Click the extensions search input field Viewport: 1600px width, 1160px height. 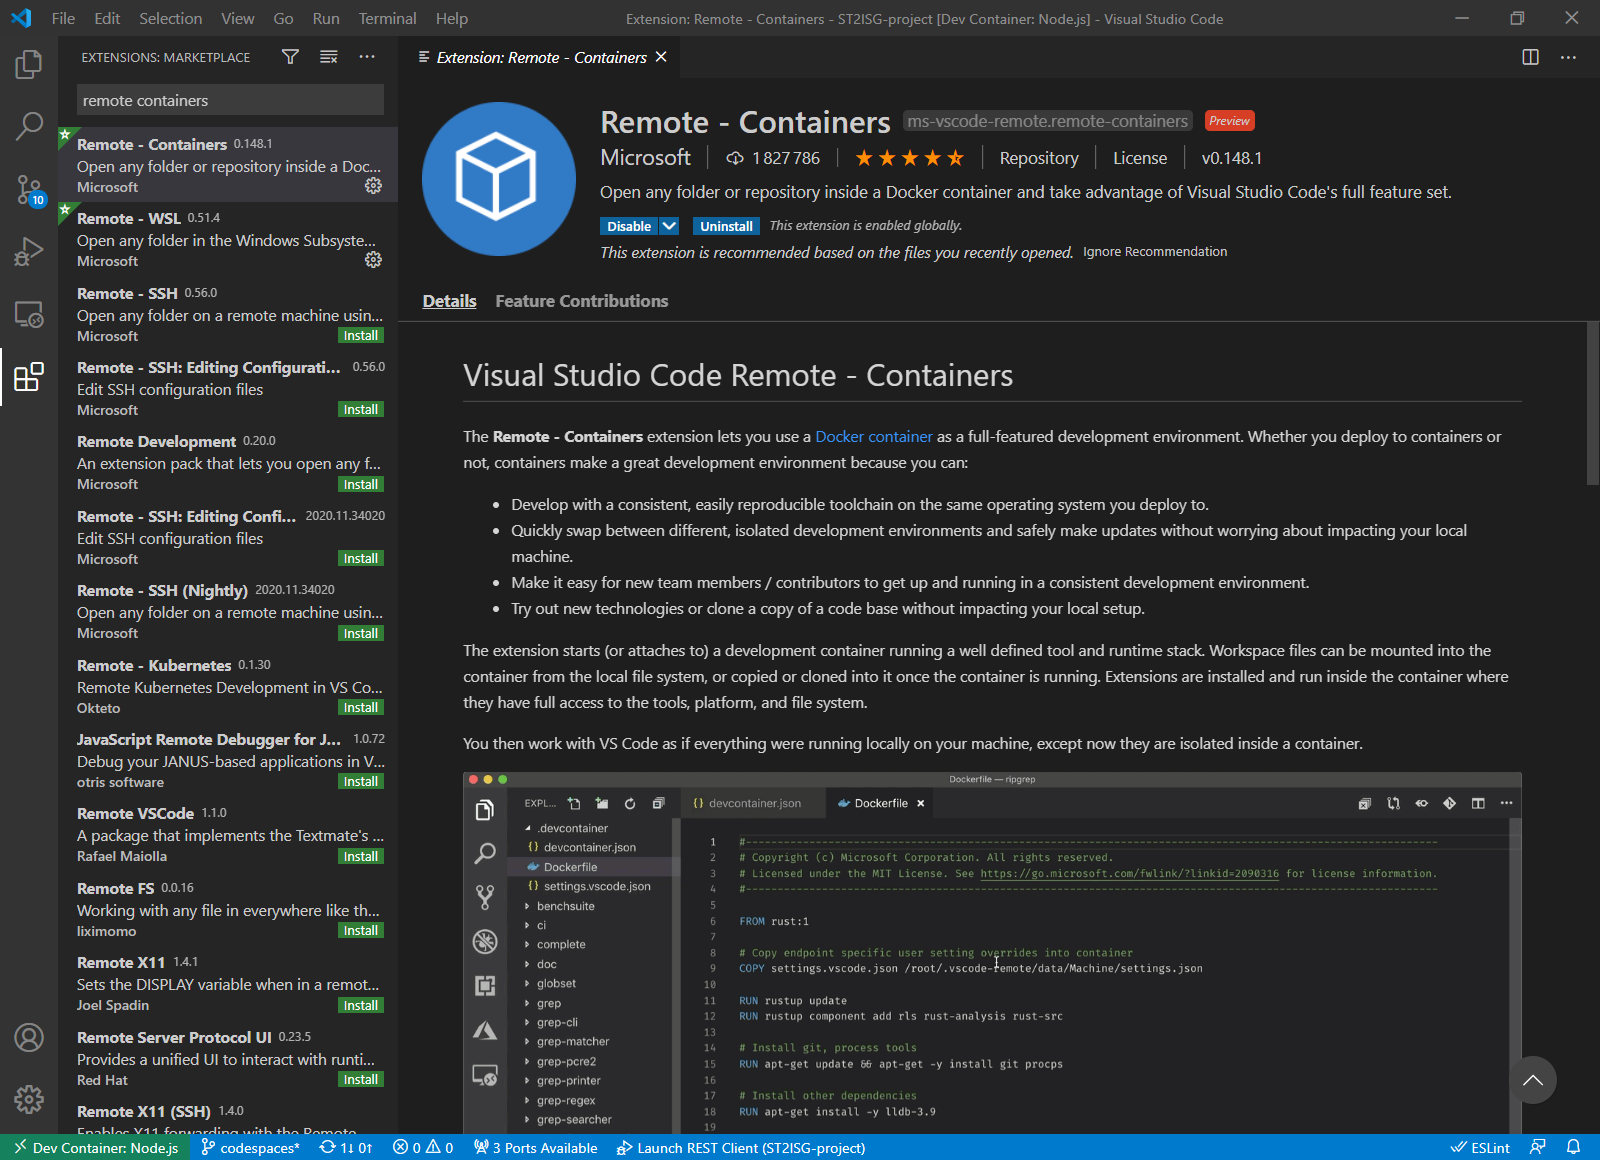pos(230,100)
